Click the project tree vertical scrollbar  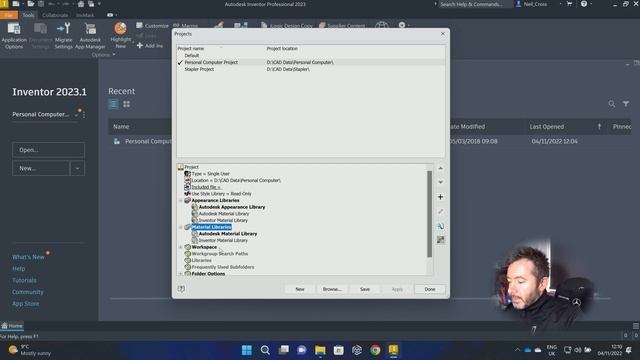tap(429, 214)
